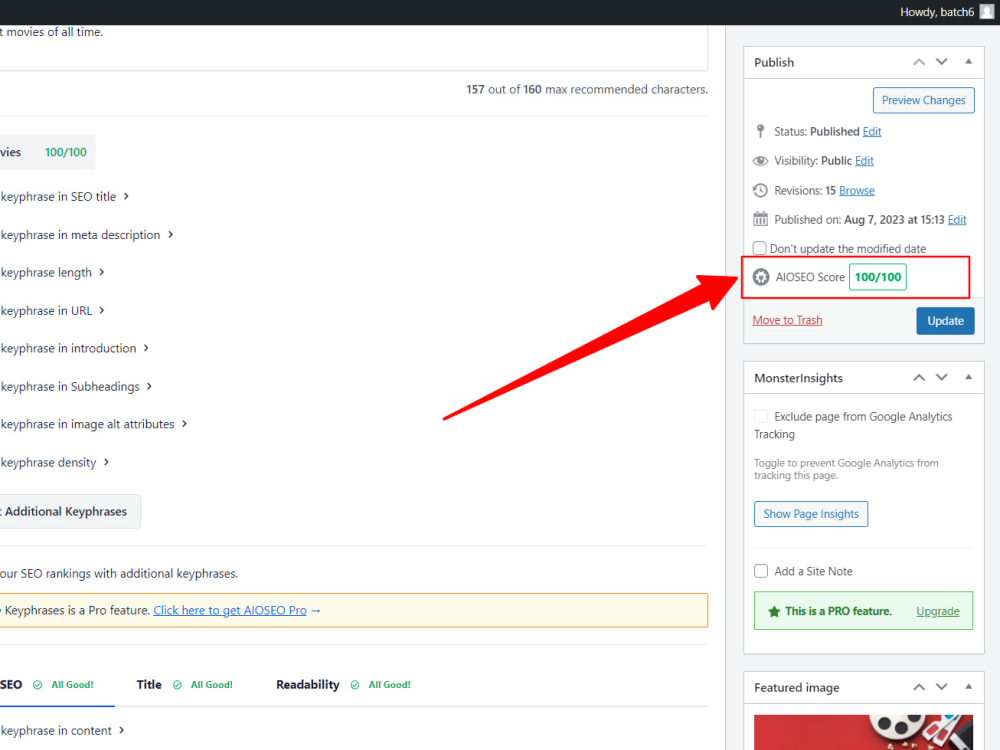Edit the post Visibility

[864, 161]
